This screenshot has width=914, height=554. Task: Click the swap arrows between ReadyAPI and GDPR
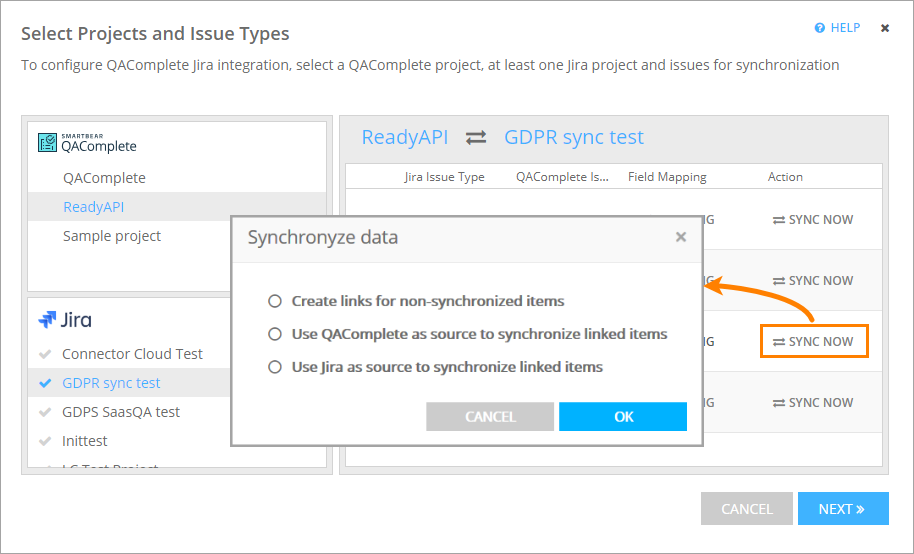476,138
